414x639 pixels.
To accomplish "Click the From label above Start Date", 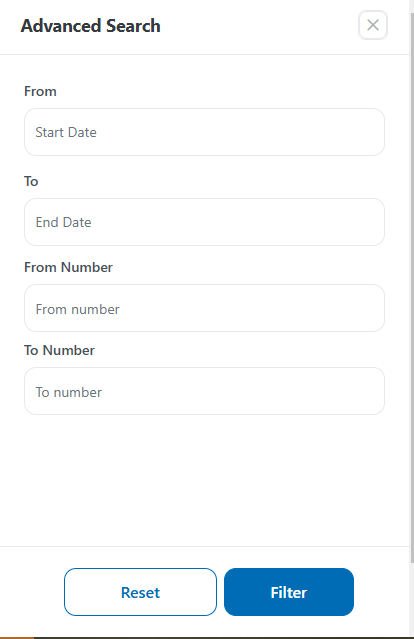I will [40, 91].
